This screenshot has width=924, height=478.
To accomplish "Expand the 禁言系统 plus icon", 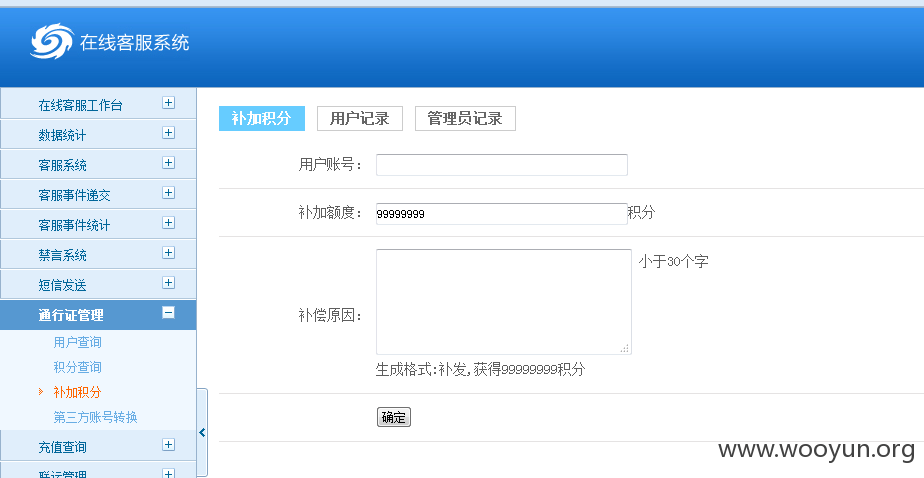I will click(169, 253).
